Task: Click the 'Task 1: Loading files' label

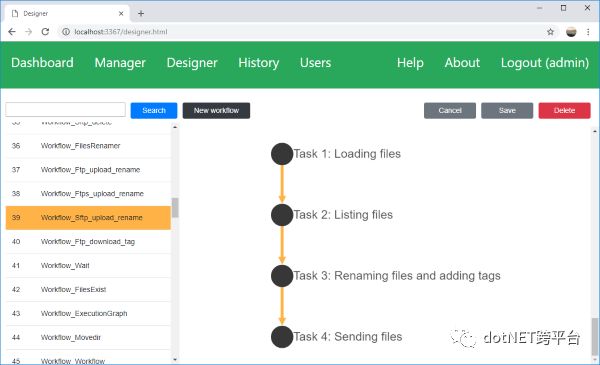Action: click(x=347, y=154)
